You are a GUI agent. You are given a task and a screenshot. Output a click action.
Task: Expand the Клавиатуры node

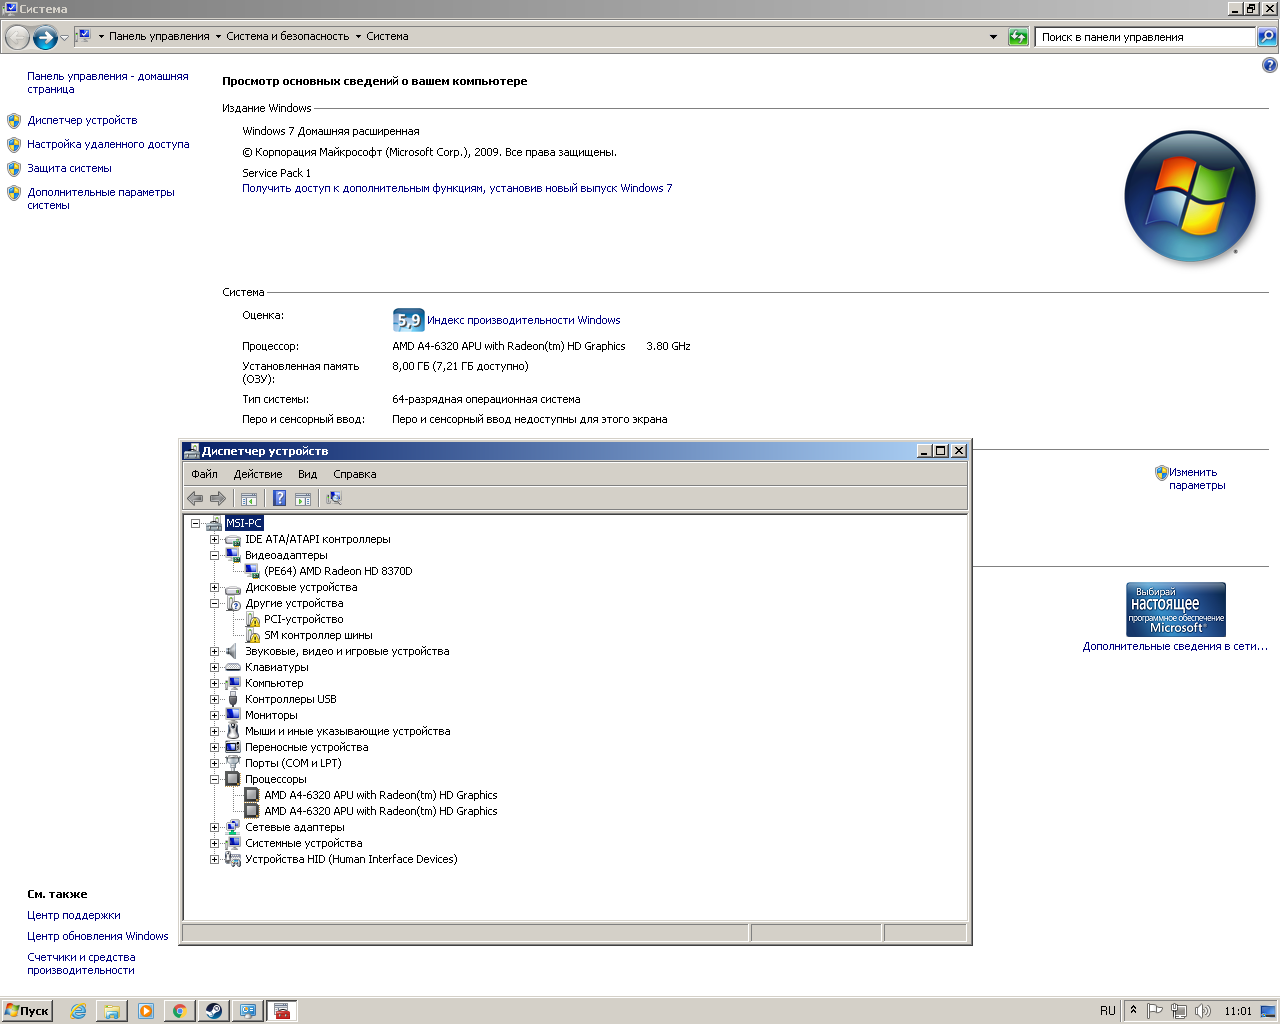(x=214, y=668)
